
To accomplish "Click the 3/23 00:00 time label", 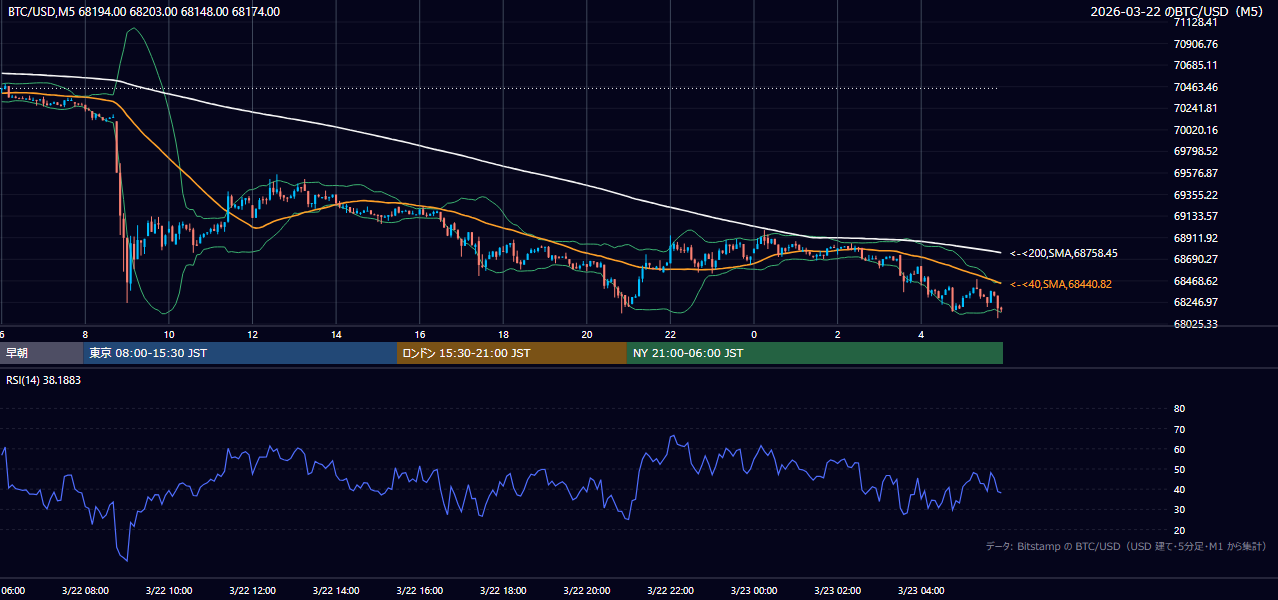I will click(753, 591).
